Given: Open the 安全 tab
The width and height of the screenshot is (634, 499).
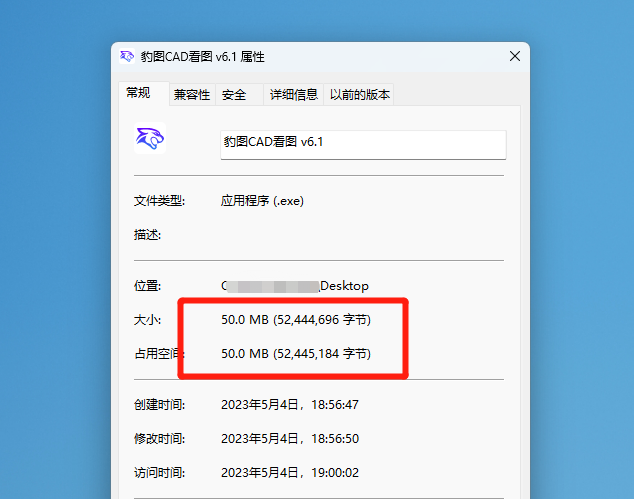Looking at the screenshot, I should pos(239,95).
